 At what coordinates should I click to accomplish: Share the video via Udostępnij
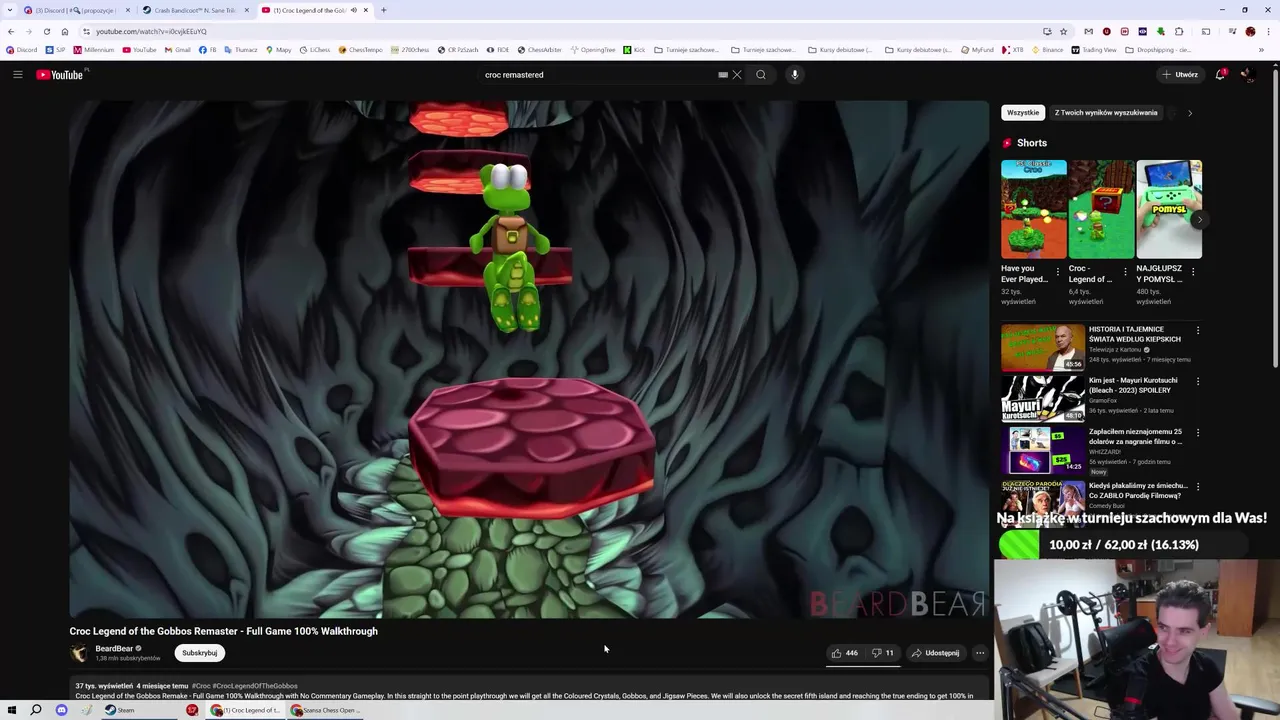click(935, 653)
